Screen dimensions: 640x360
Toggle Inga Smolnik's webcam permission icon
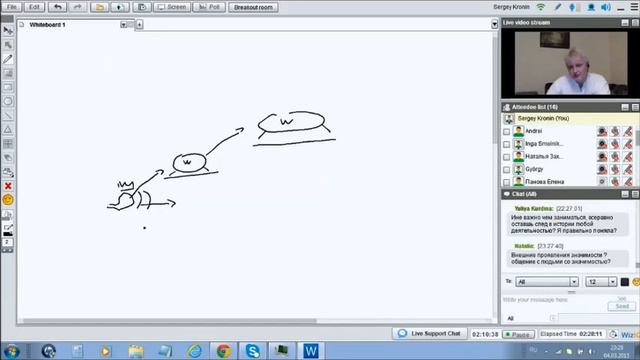(x=602, y=144)
